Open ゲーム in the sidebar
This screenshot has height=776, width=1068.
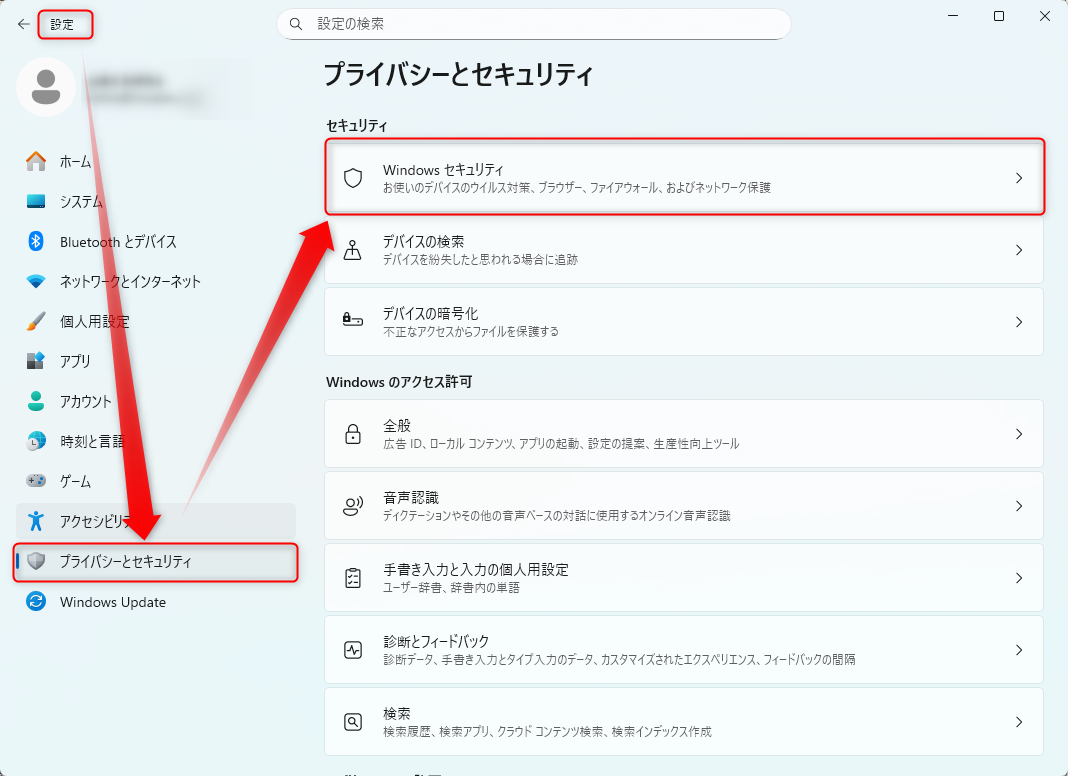pos(155,481)
